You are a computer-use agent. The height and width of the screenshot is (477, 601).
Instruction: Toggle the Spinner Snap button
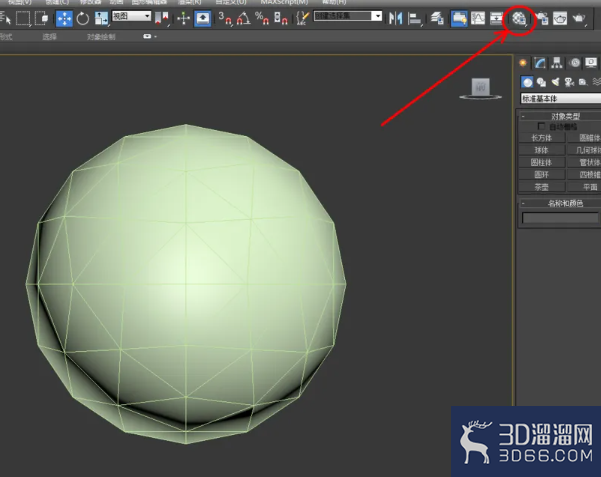[x=281, y=18]
